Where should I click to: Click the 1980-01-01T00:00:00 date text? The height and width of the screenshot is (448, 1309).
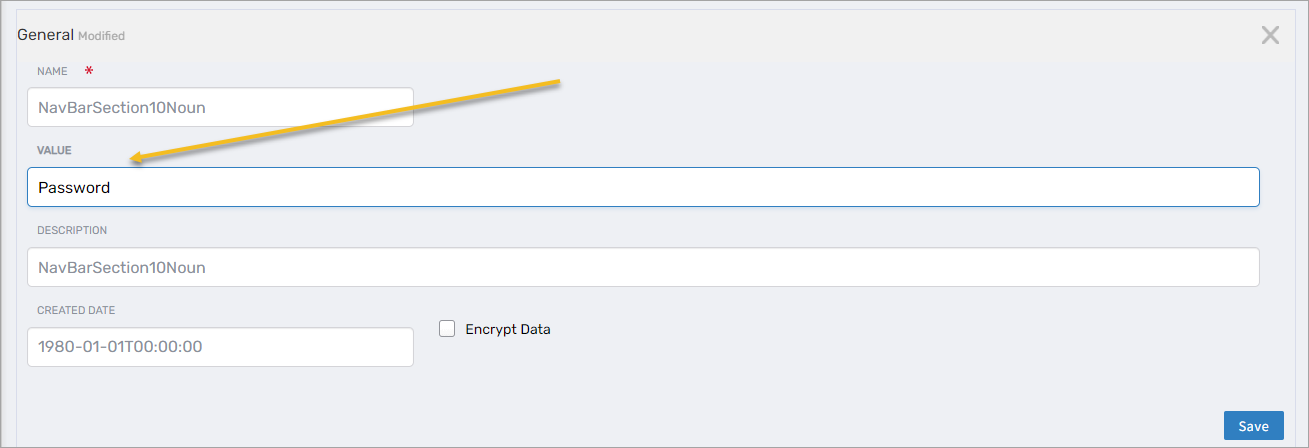coord(120,347)
